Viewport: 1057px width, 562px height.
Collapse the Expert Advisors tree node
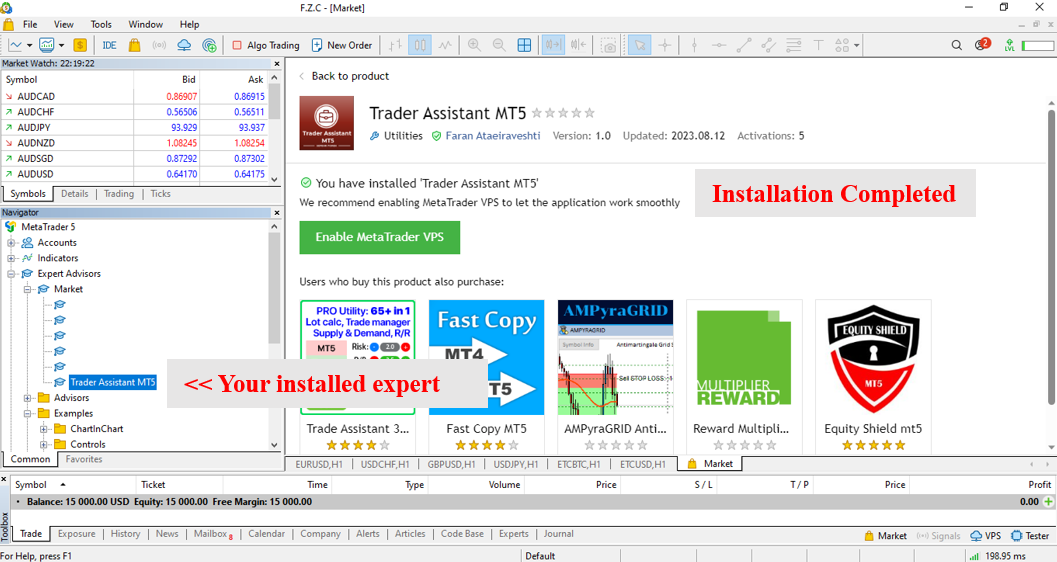(x=11, y=274)
